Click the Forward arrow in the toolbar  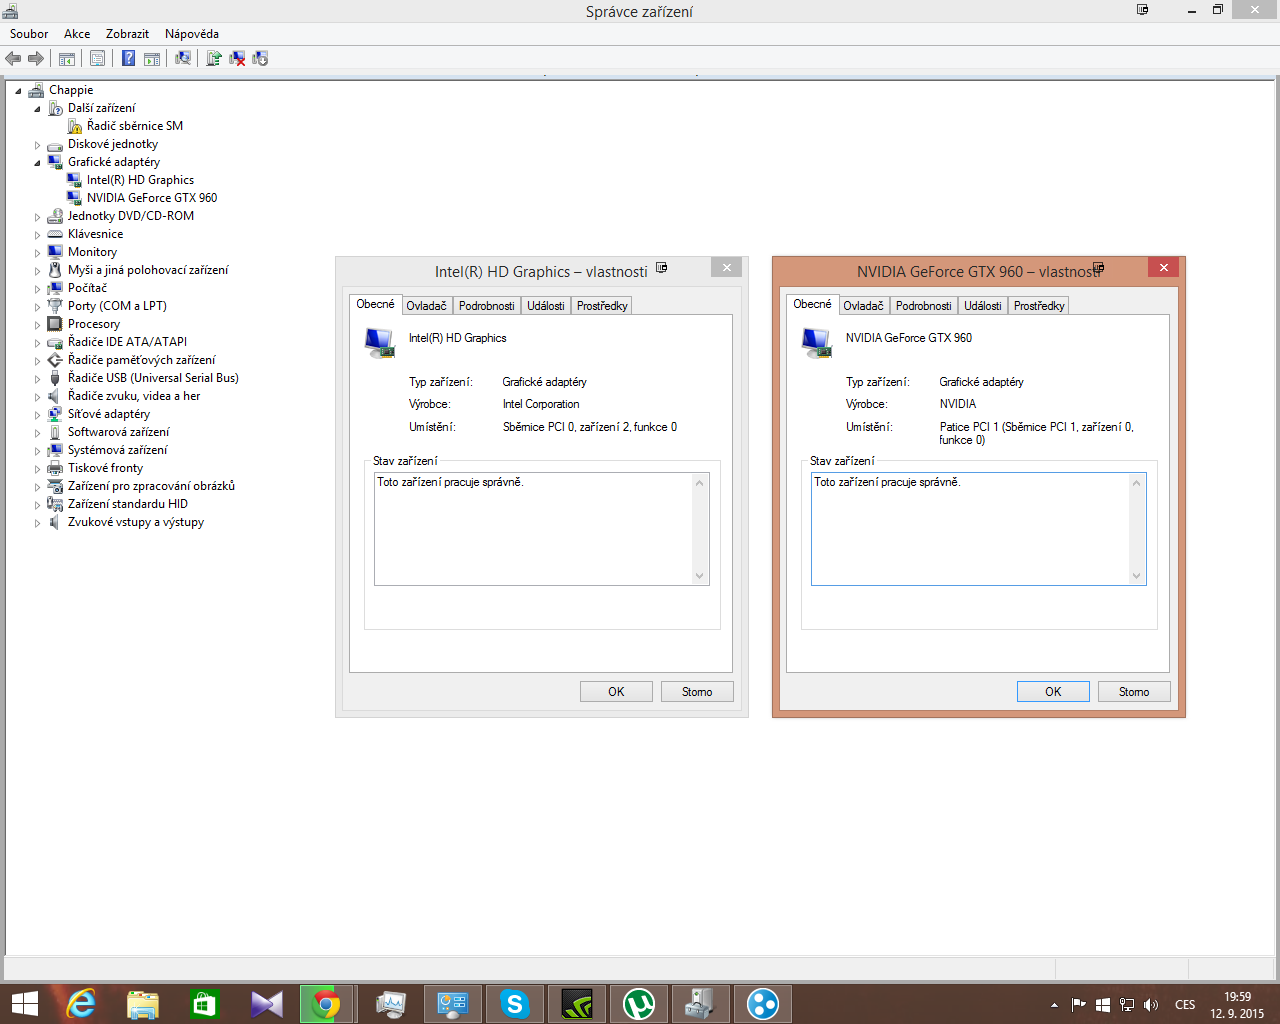(x=36, y=59)
